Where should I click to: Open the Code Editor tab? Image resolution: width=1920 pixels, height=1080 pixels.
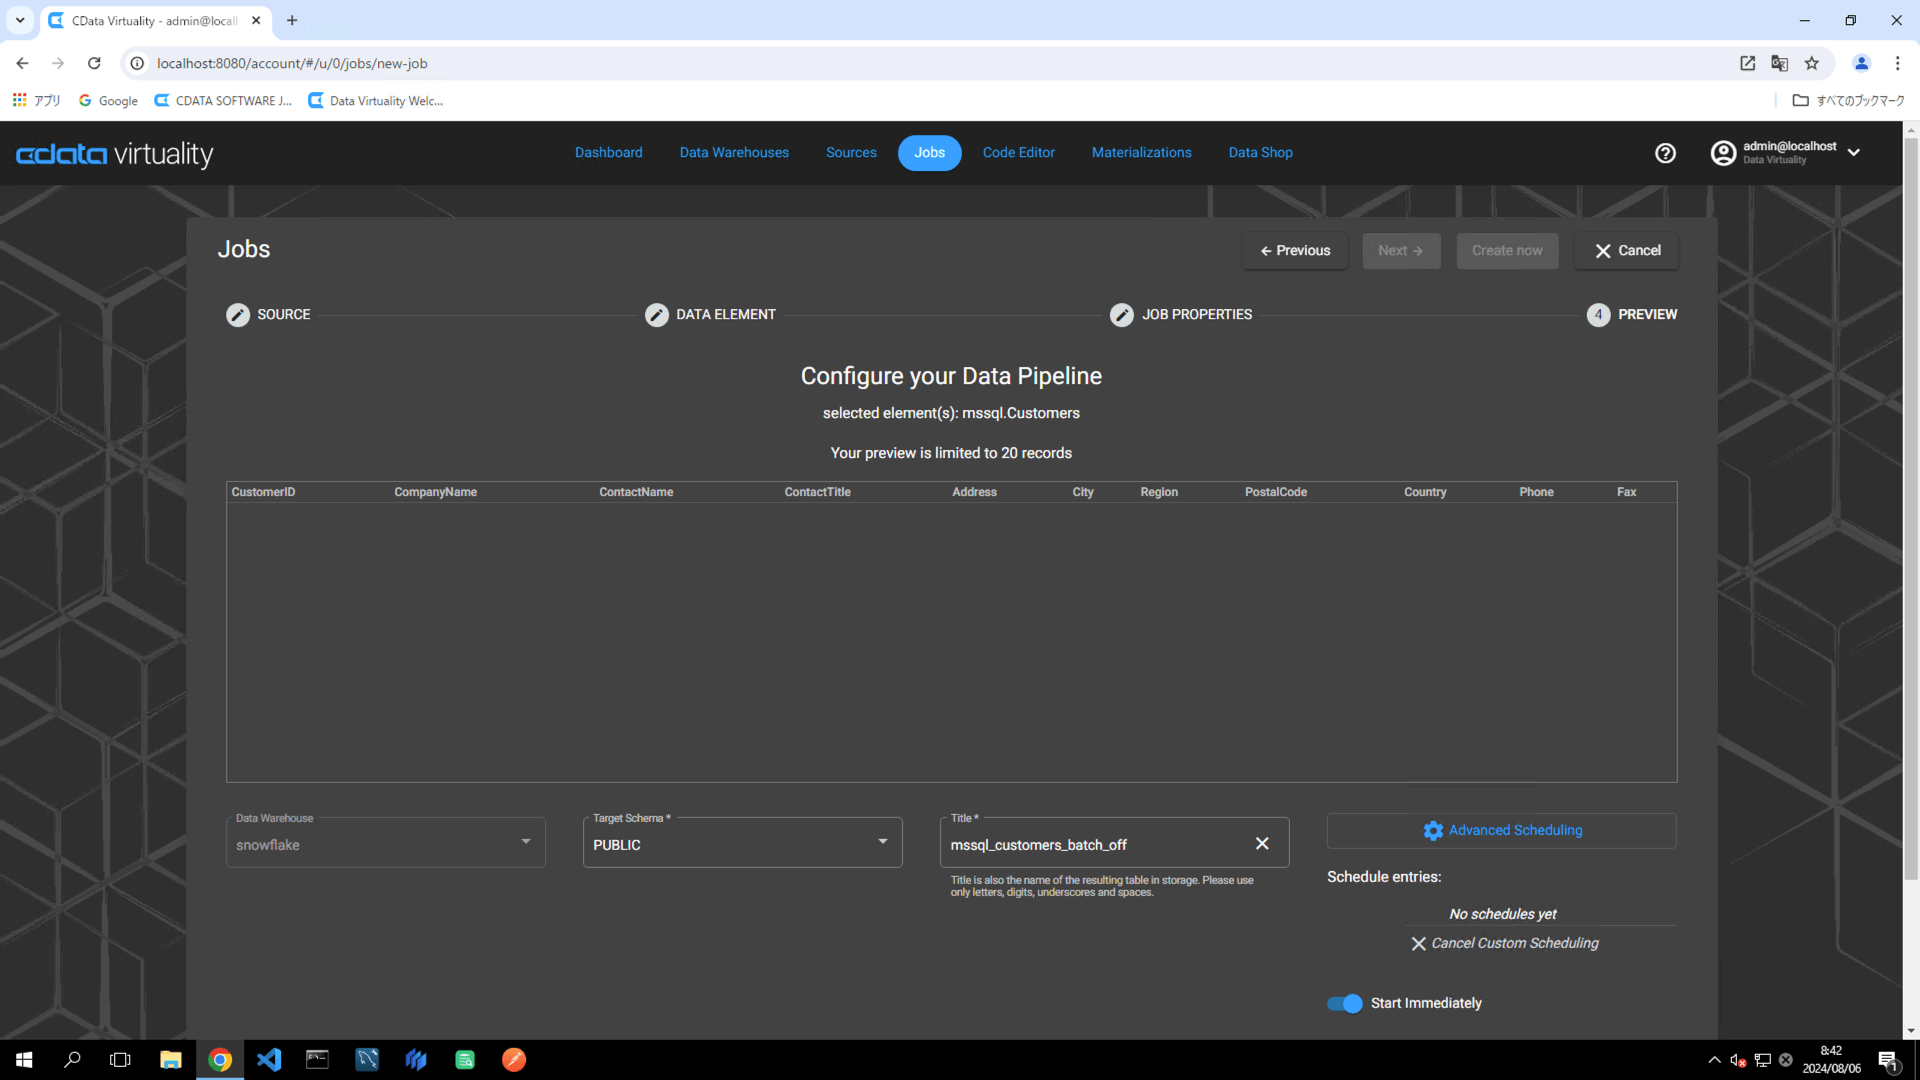1018,153
